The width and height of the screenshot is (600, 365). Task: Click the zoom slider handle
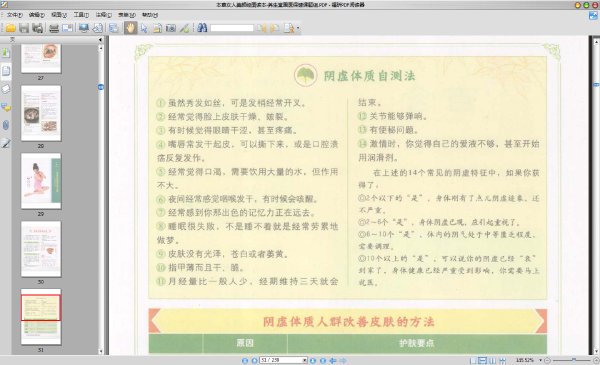tap(574, 360)
